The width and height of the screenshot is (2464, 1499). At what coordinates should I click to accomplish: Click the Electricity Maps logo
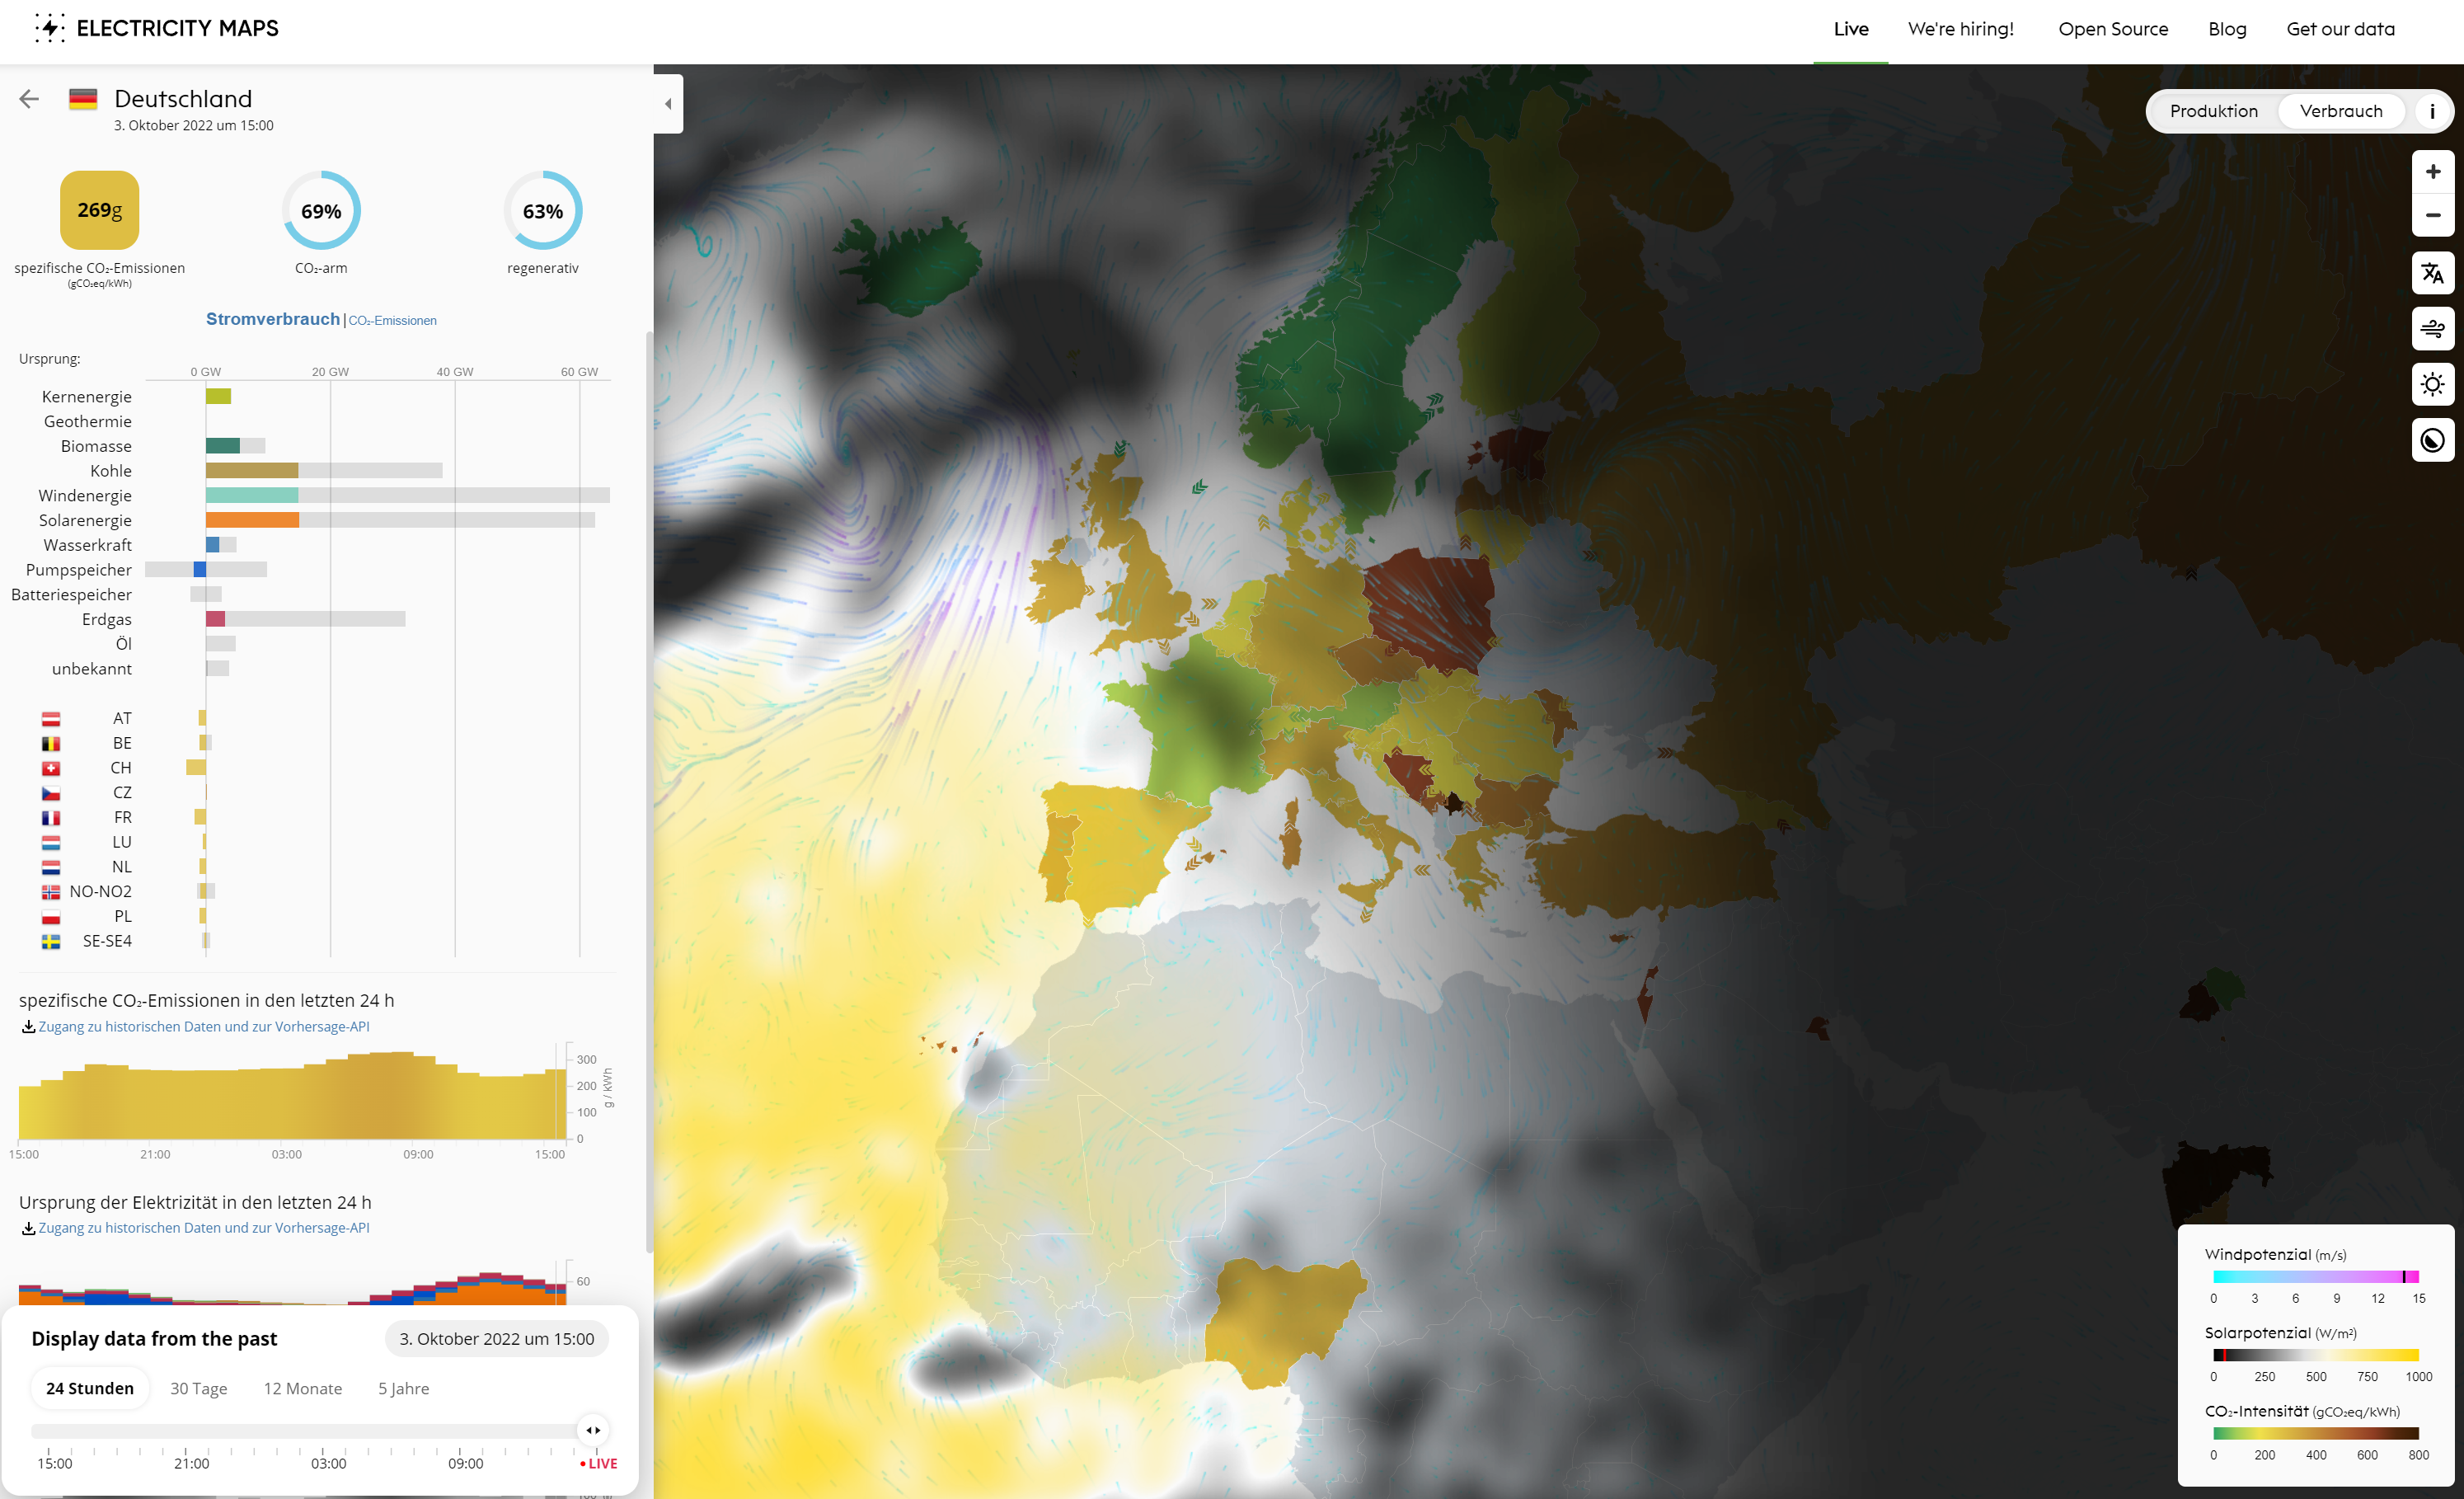coord(157,28)
